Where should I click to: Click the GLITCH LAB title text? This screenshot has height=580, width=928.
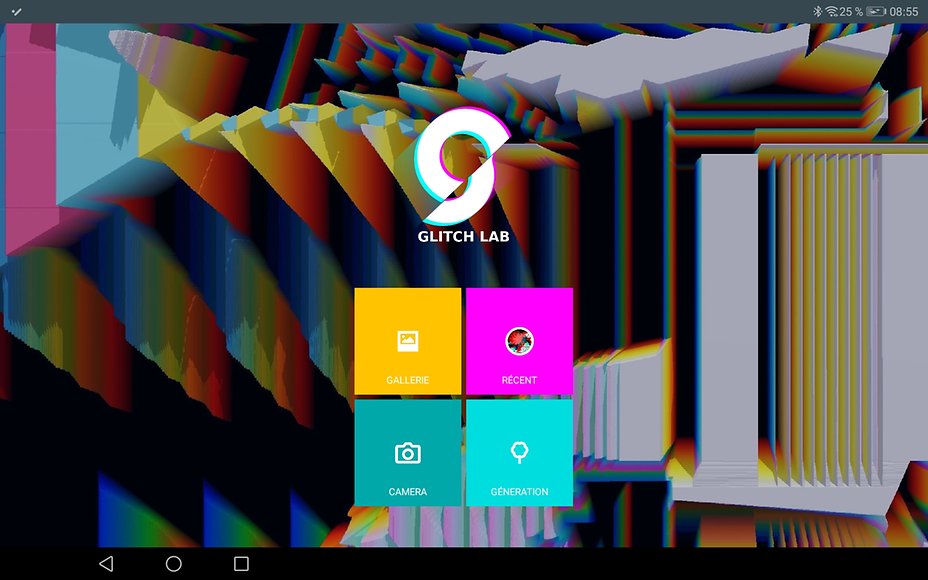[x=463, y=236]
